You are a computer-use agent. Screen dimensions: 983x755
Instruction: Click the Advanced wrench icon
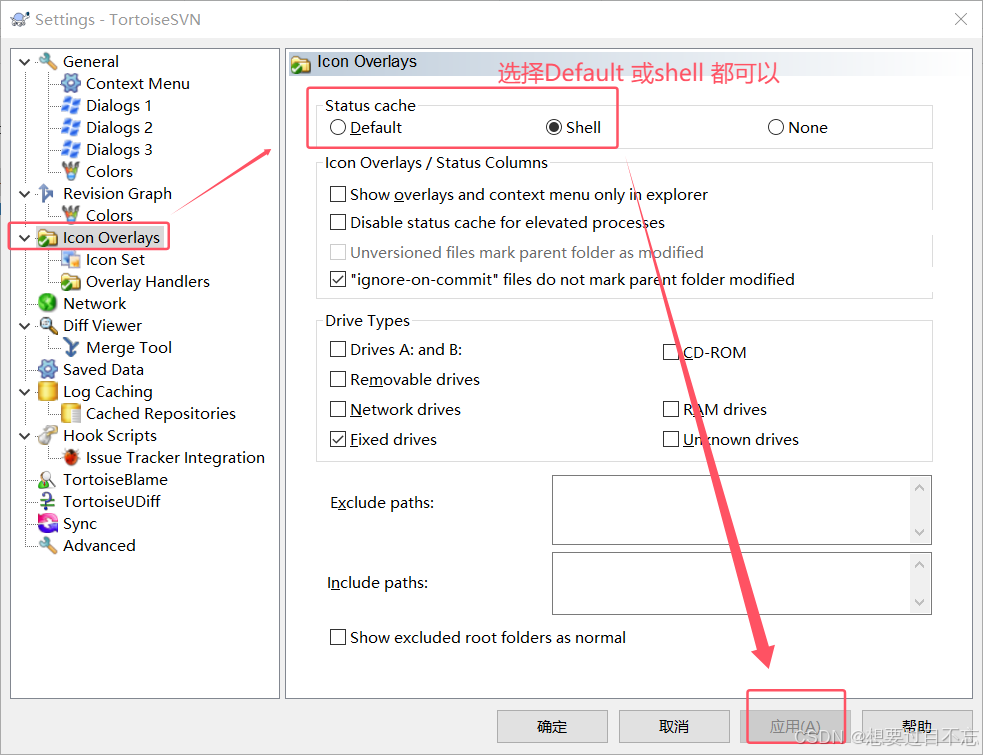(48, 546)
